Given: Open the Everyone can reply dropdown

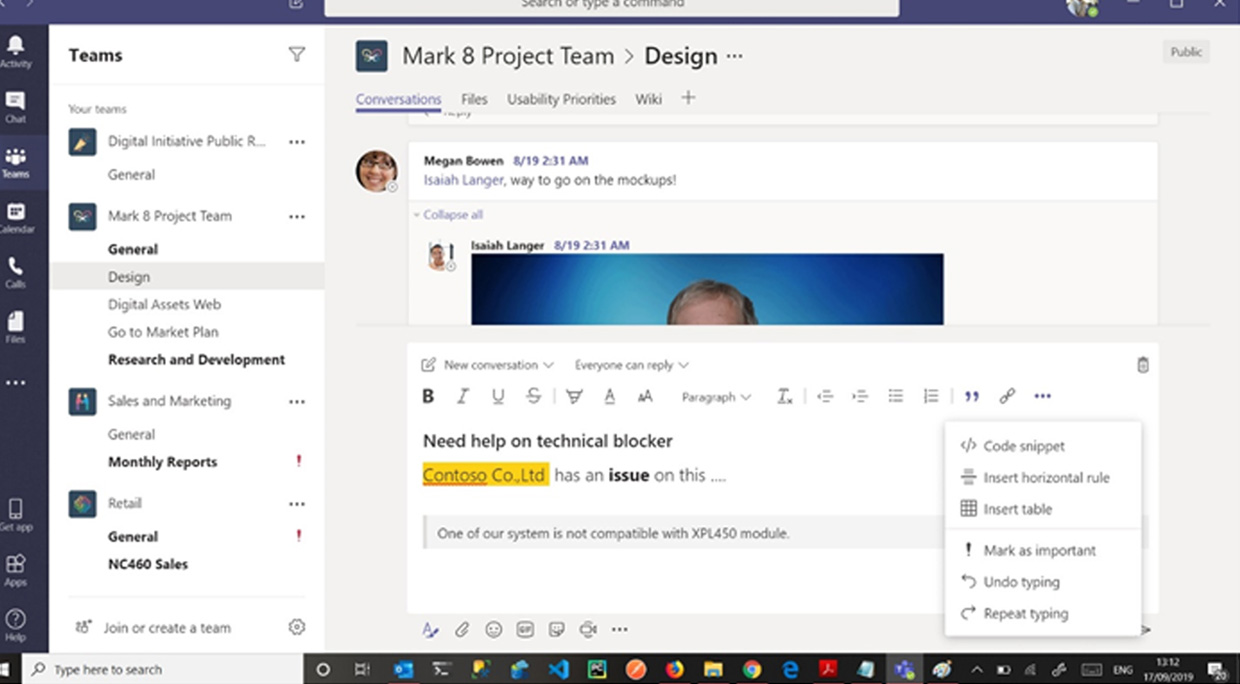Looking at the screenshot, I should click(x=631, y=365).
